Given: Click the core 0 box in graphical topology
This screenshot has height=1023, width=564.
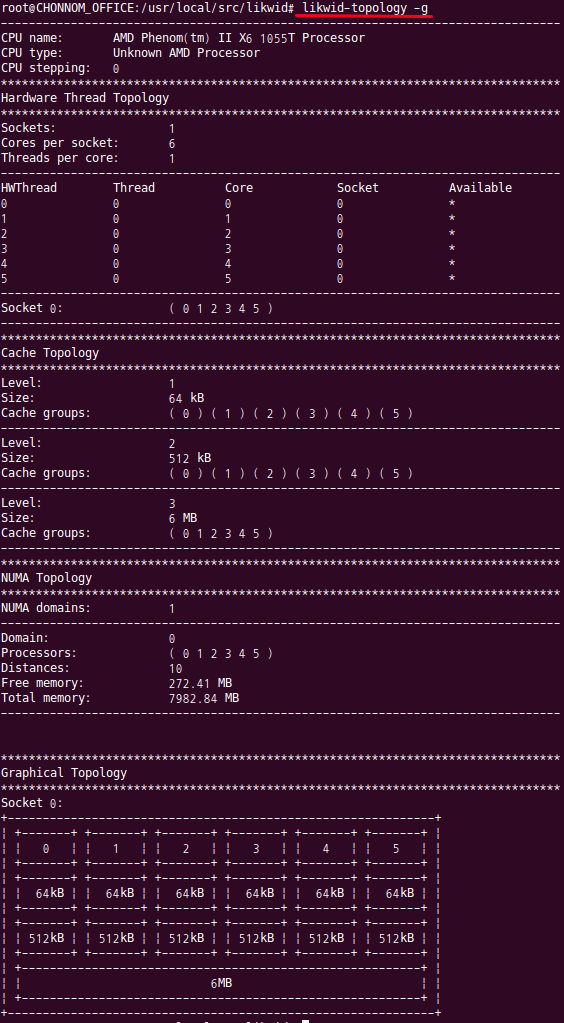Looking at the screenshot, I should click(46, 849).
